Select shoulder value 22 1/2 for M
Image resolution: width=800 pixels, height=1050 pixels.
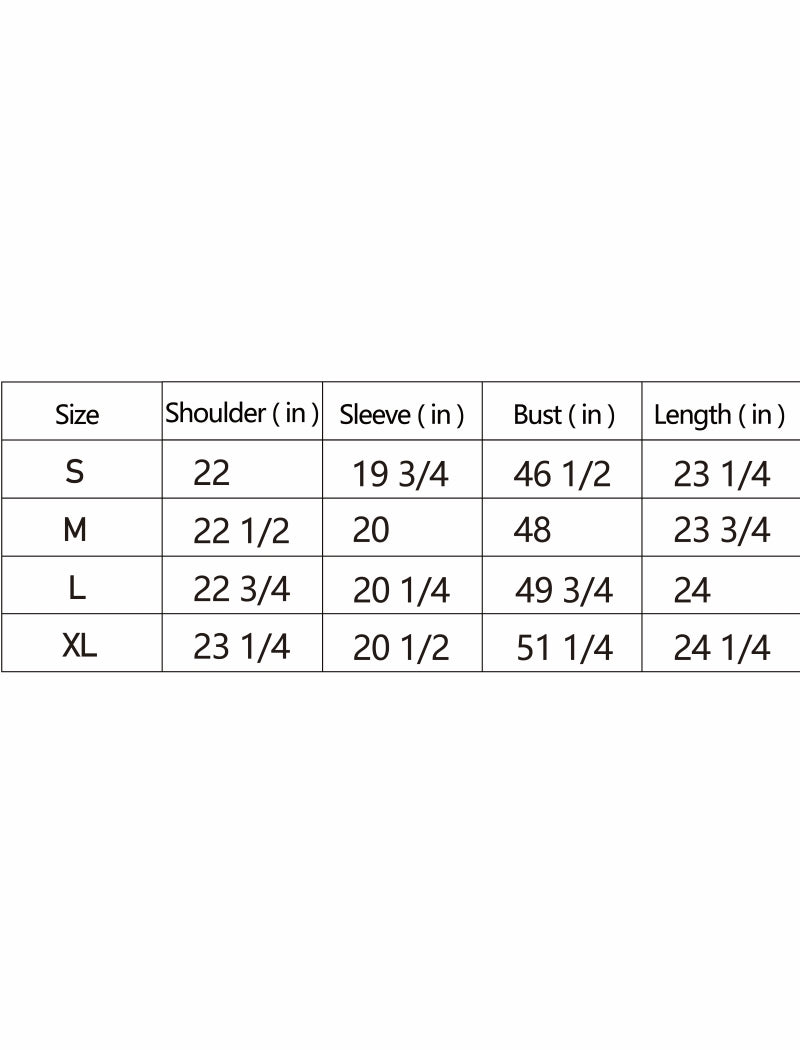(241, 532)
